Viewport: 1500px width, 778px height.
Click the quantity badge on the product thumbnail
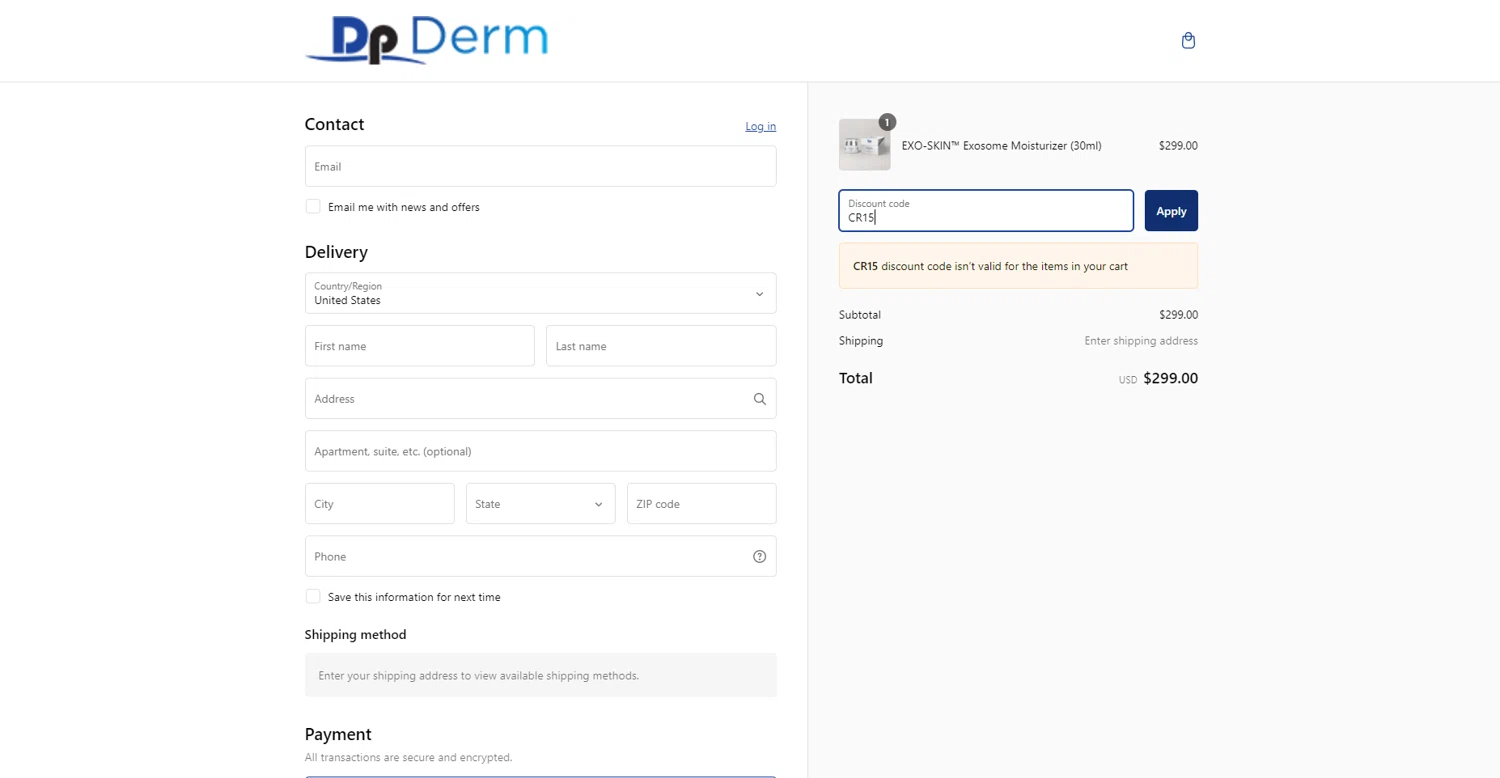(887, 122)
